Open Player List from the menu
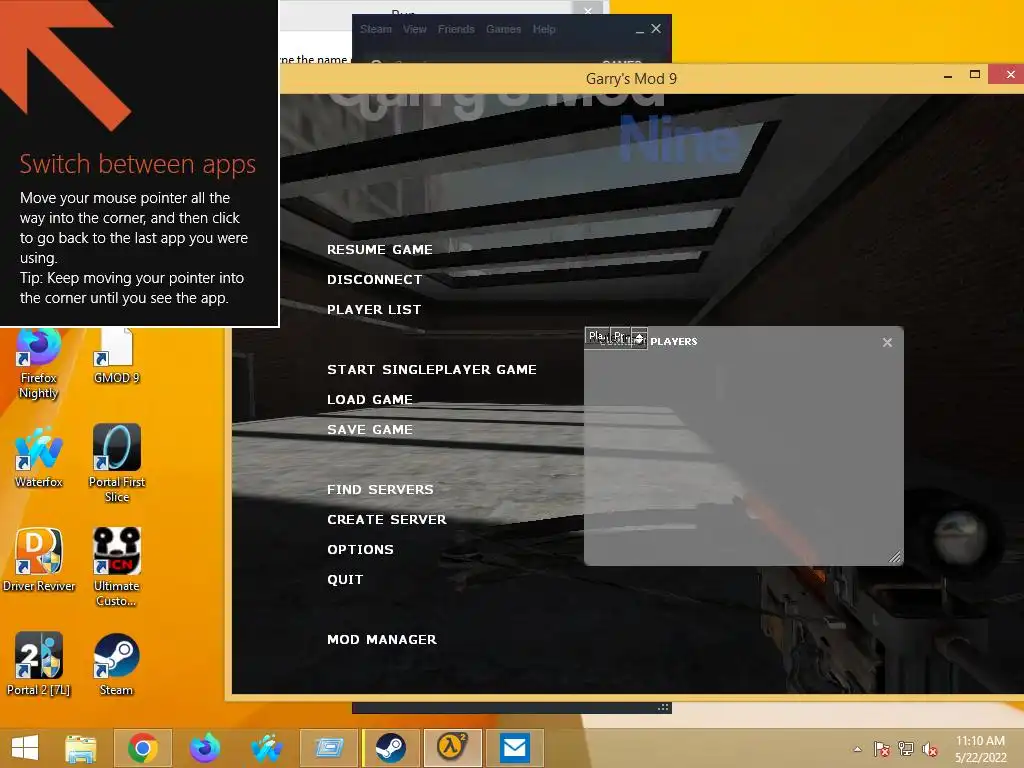The width and height of the screenshot is (1024, 768). (x=374, y=310)
